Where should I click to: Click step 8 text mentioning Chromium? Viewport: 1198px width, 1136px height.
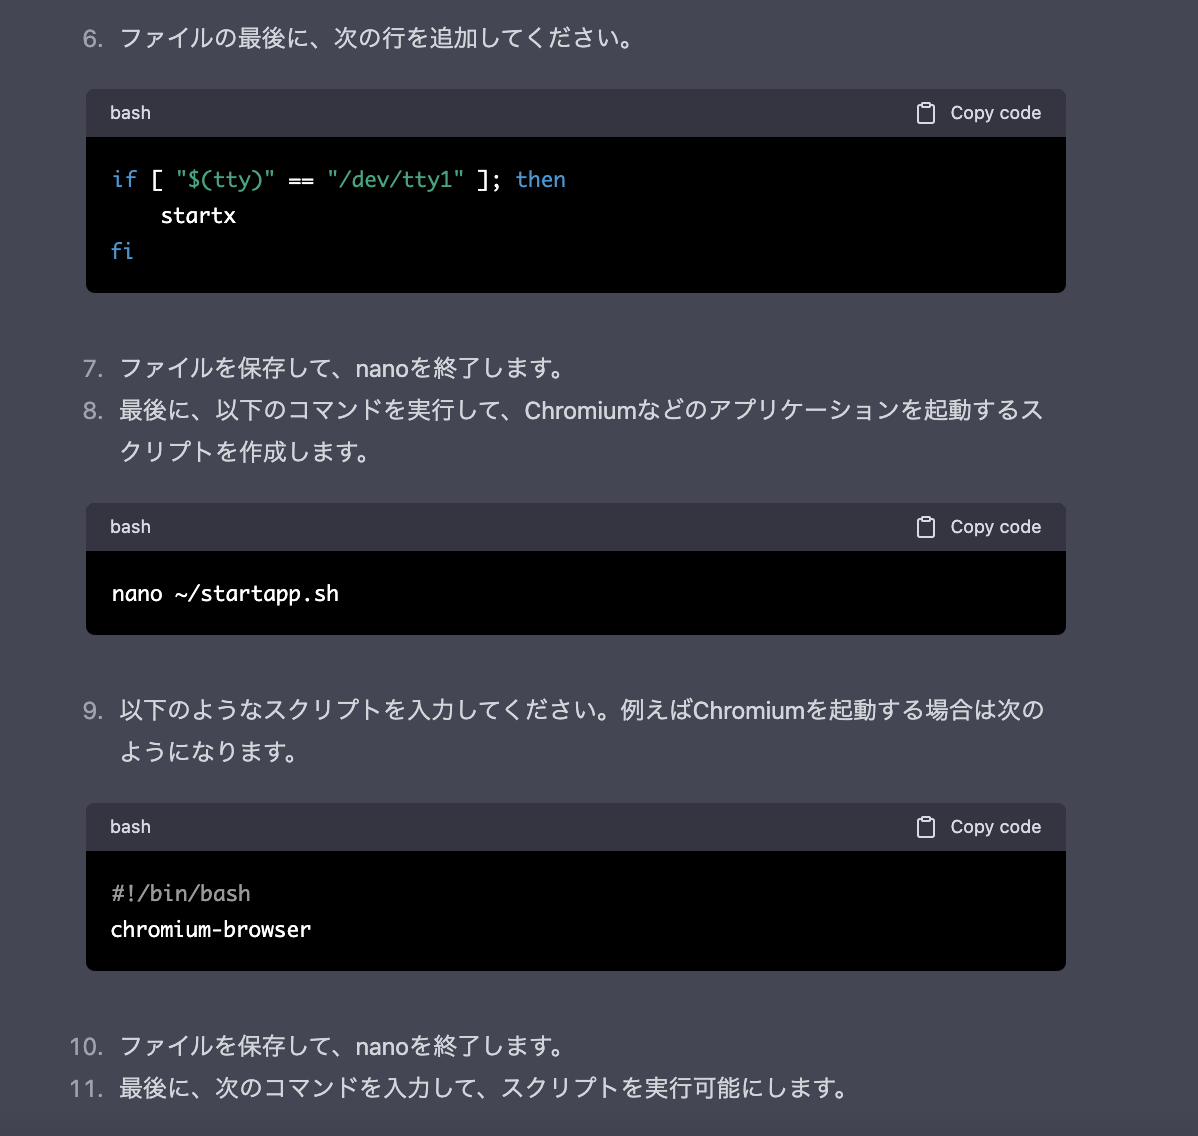coord(580,411)
